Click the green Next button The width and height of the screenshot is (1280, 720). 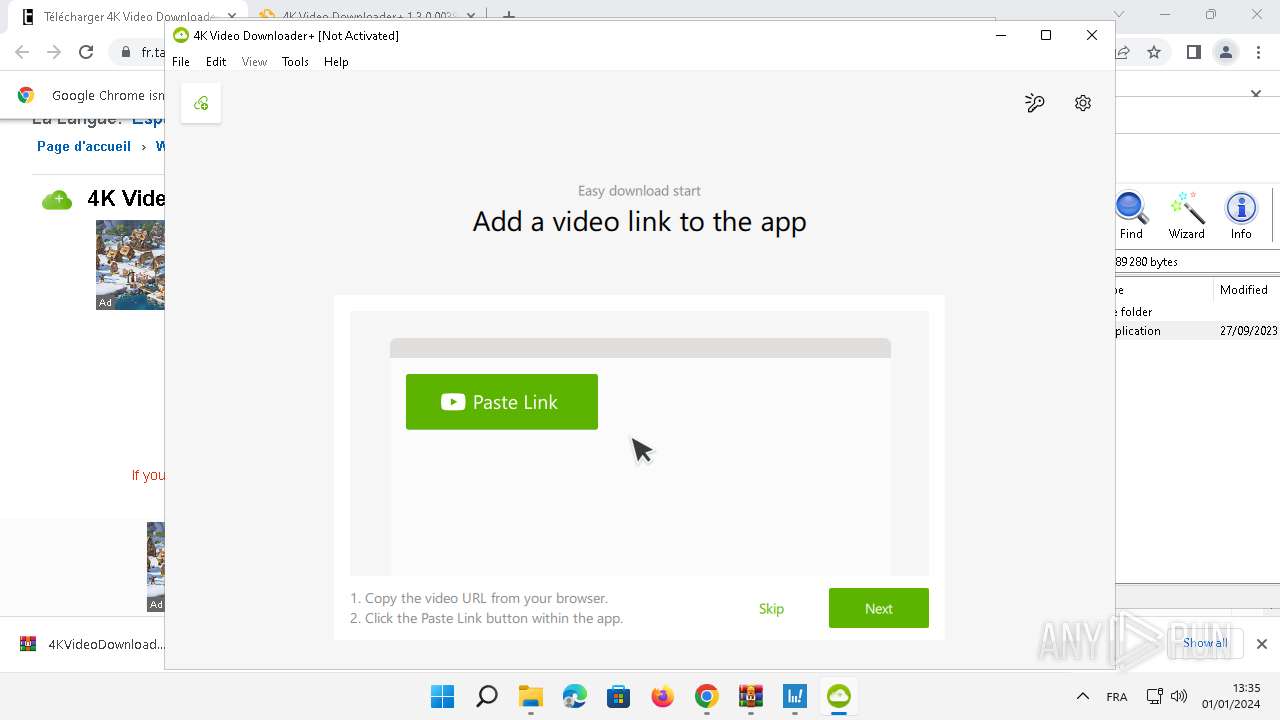coord(879,608)
